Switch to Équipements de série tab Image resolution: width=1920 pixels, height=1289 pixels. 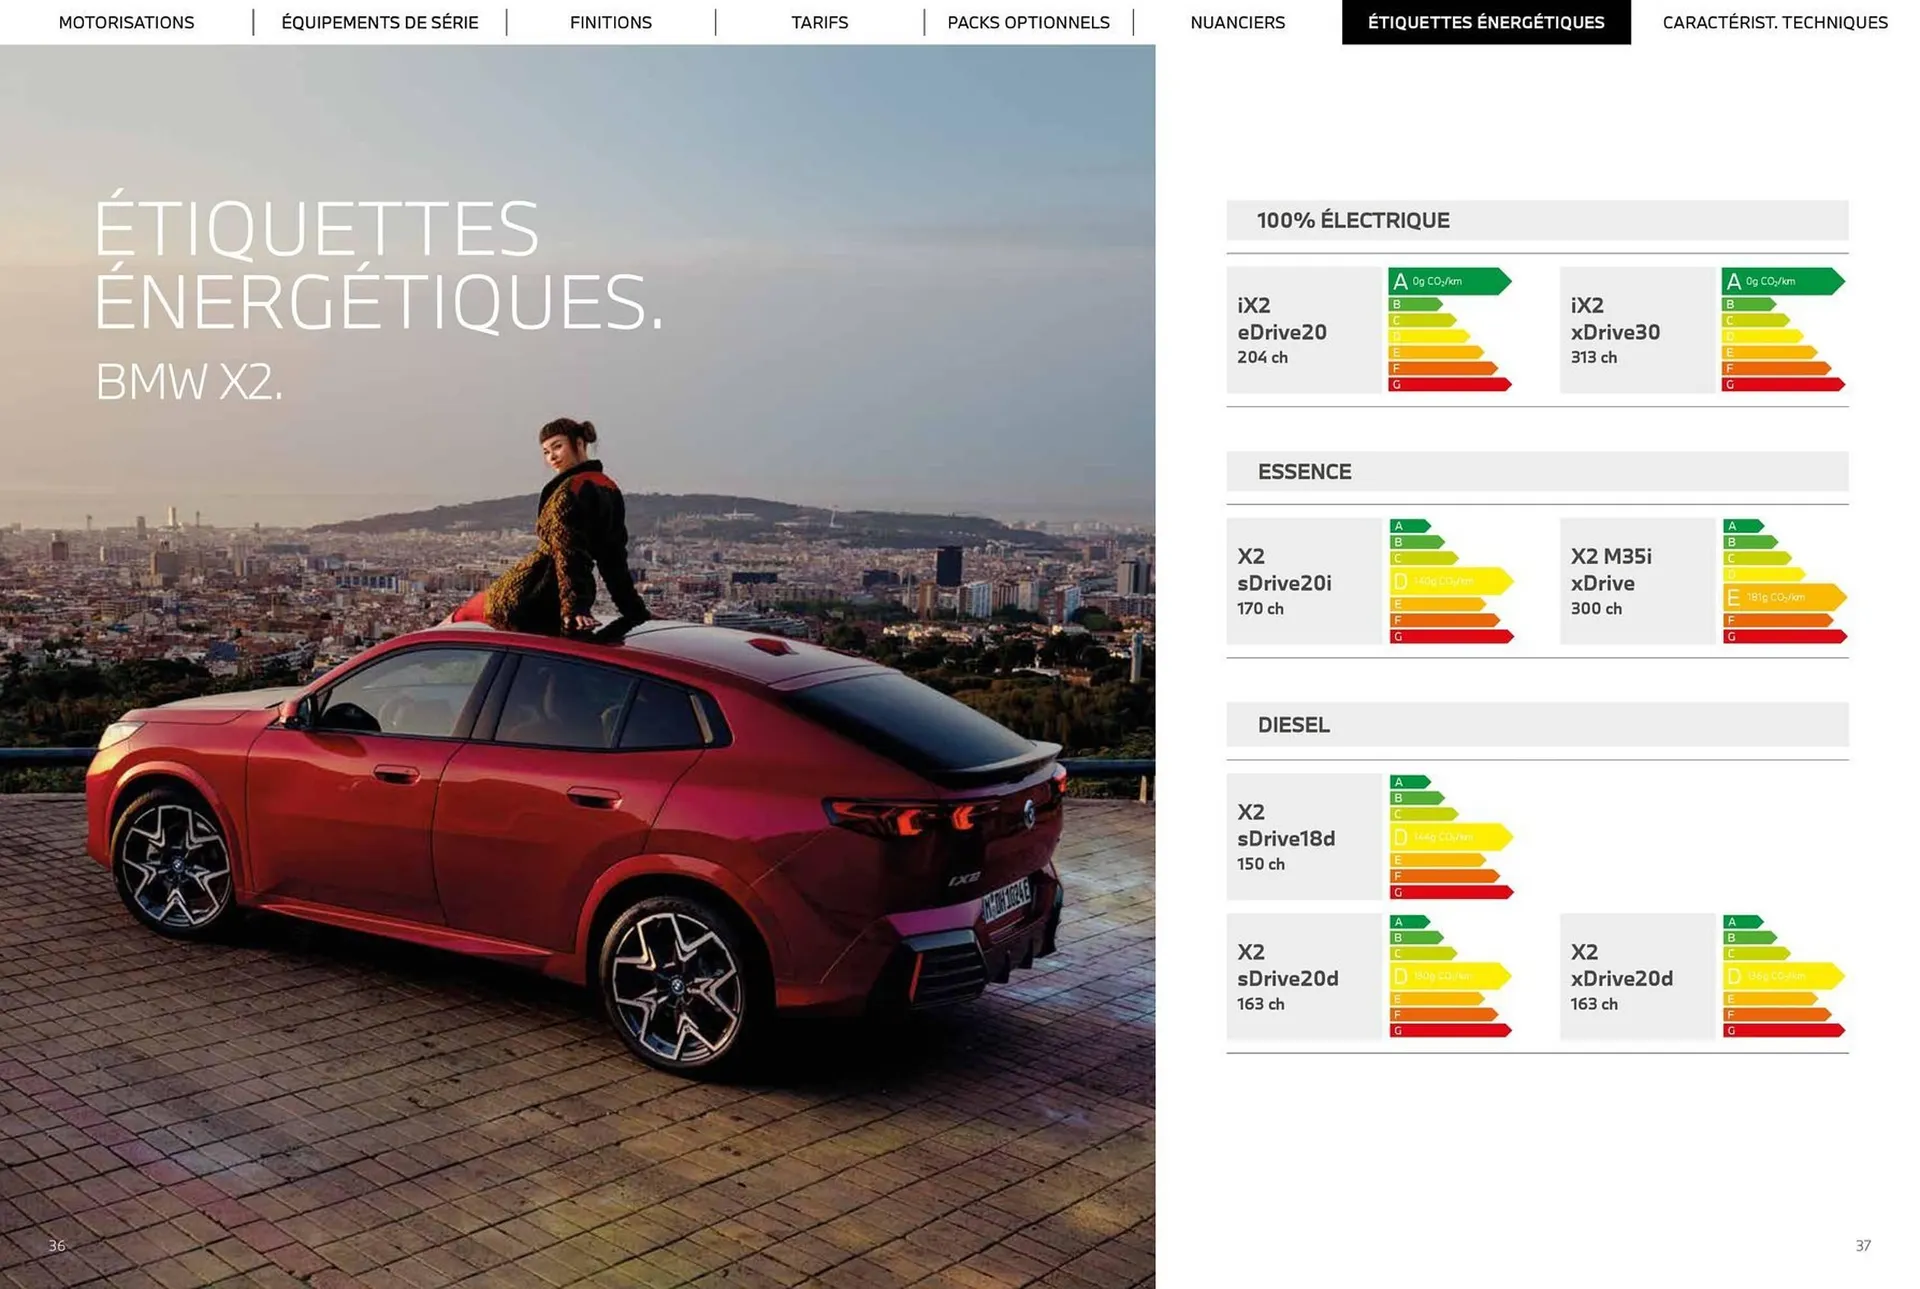click(380, 22)
